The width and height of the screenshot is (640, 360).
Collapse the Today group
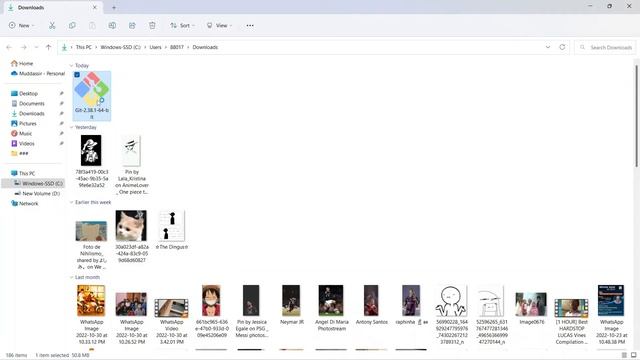71,65
